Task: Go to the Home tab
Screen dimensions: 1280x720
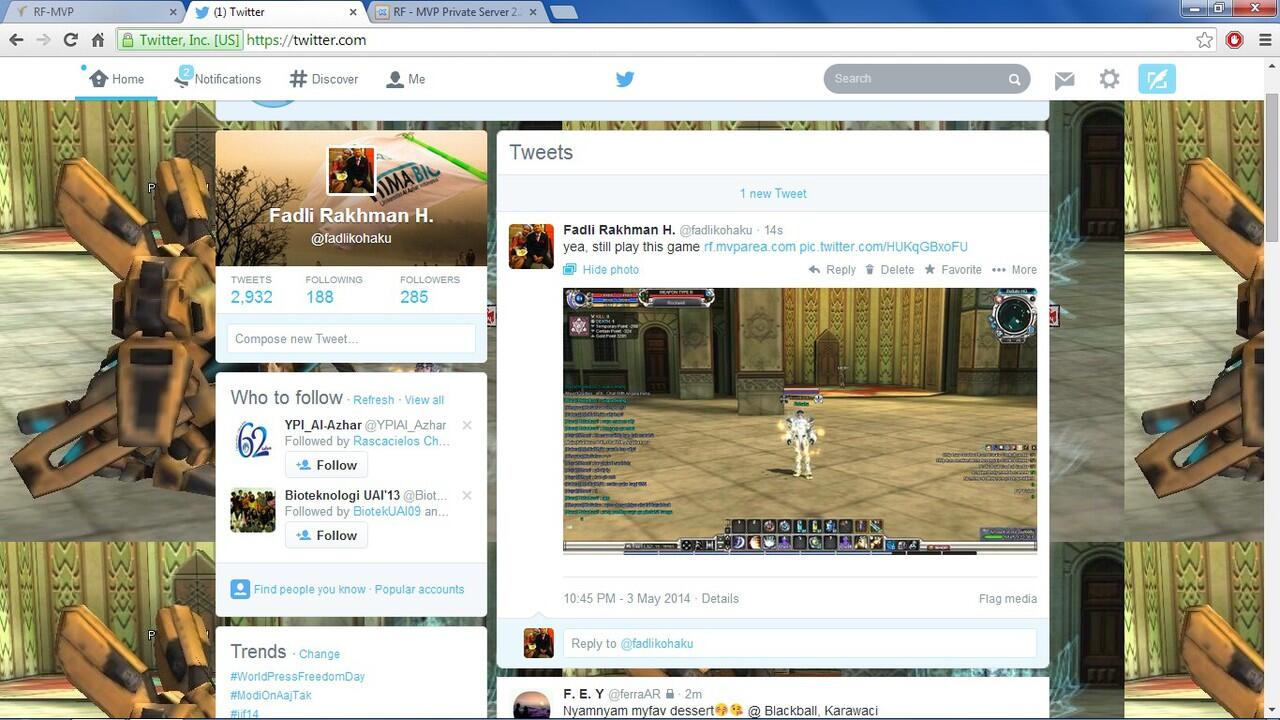Action: point(117,79)
